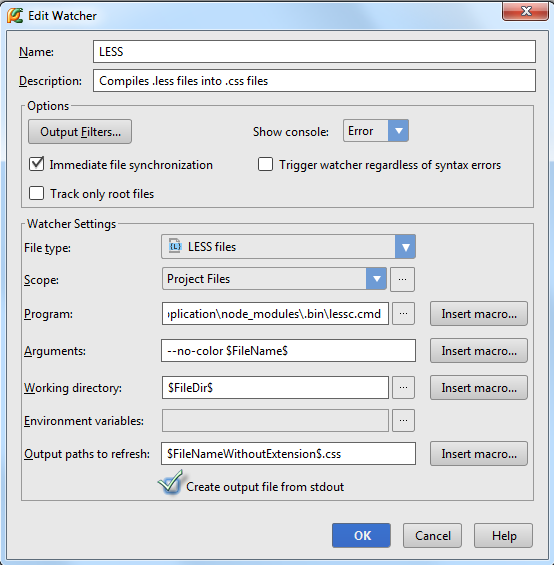Insert macro for Output paths to refresh
The height and width of the screenshot is (565, 554).
pos(479,454)
